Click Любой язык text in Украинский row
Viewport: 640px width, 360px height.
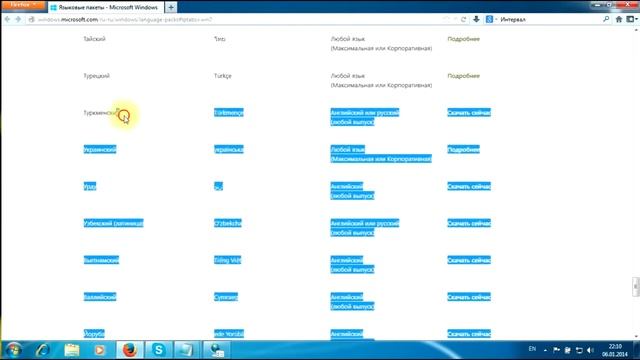coord(348,149)
